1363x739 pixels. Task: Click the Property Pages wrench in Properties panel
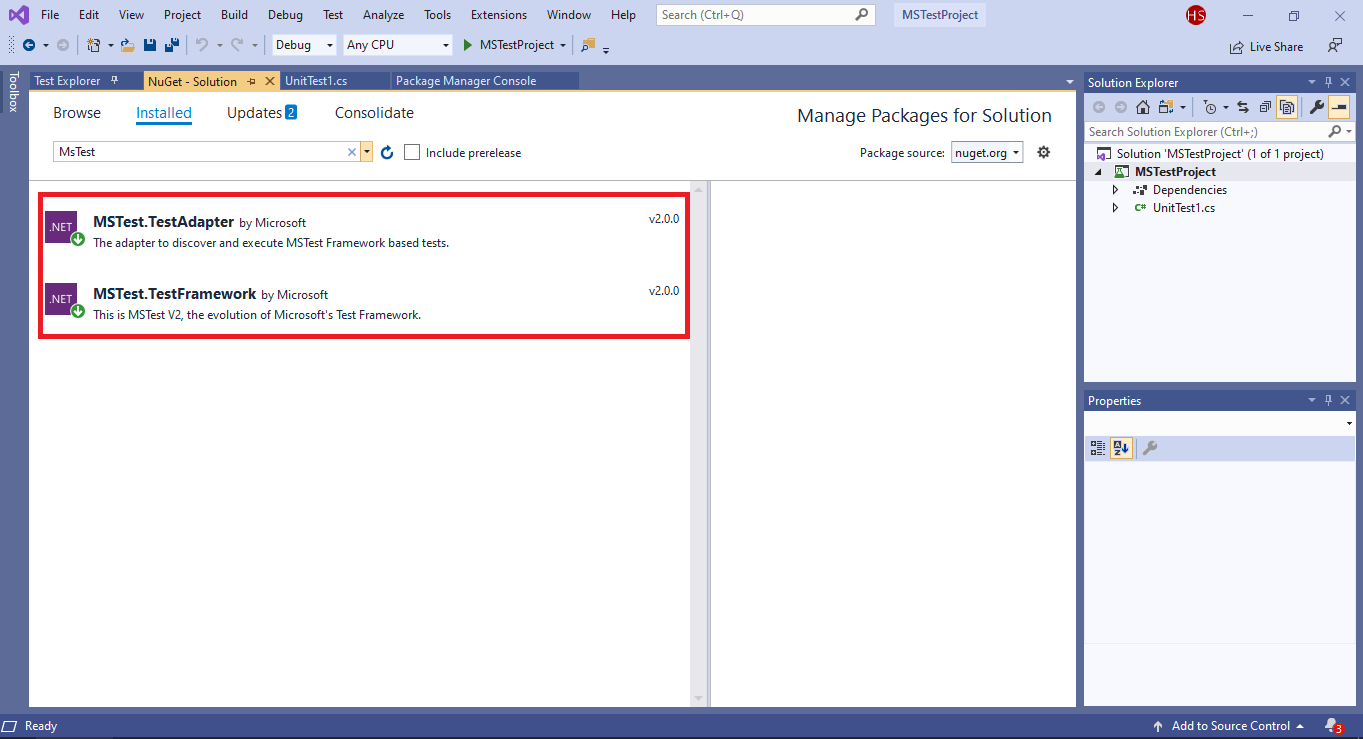pos(1150,449)
